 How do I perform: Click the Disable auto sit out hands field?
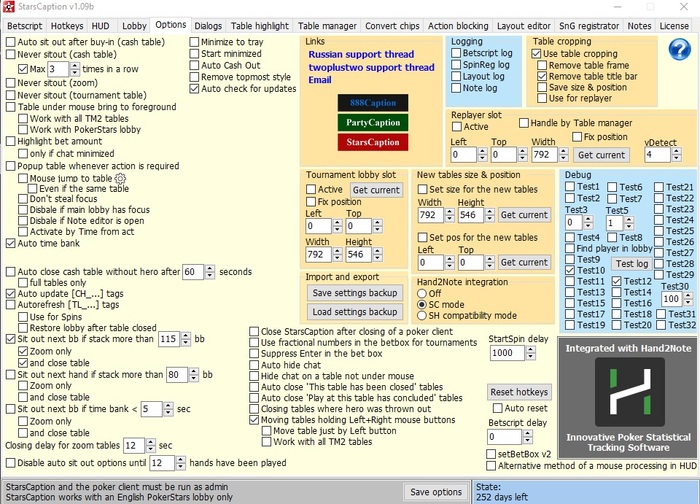[162, 463]
